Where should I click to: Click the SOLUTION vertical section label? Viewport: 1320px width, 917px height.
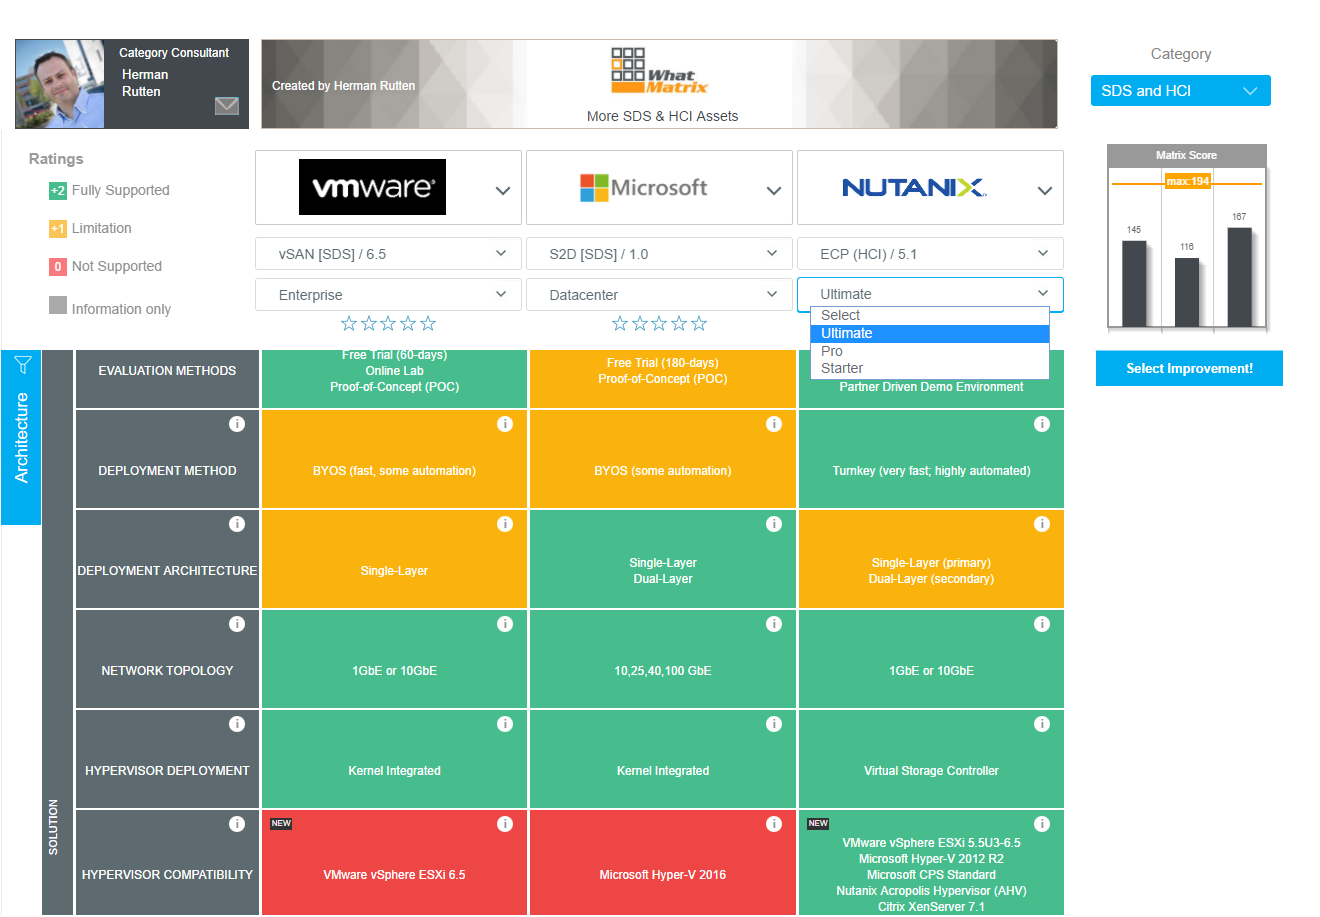pyautogui.click(x=54, y=827)
